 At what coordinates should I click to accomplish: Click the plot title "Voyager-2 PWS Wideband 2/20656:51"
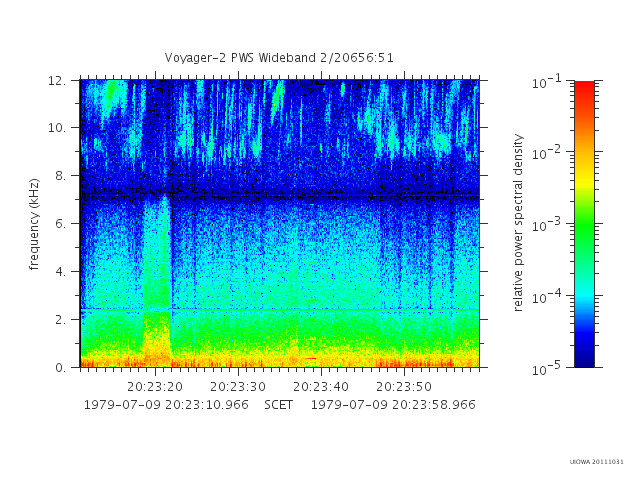(x=279, y=58)
